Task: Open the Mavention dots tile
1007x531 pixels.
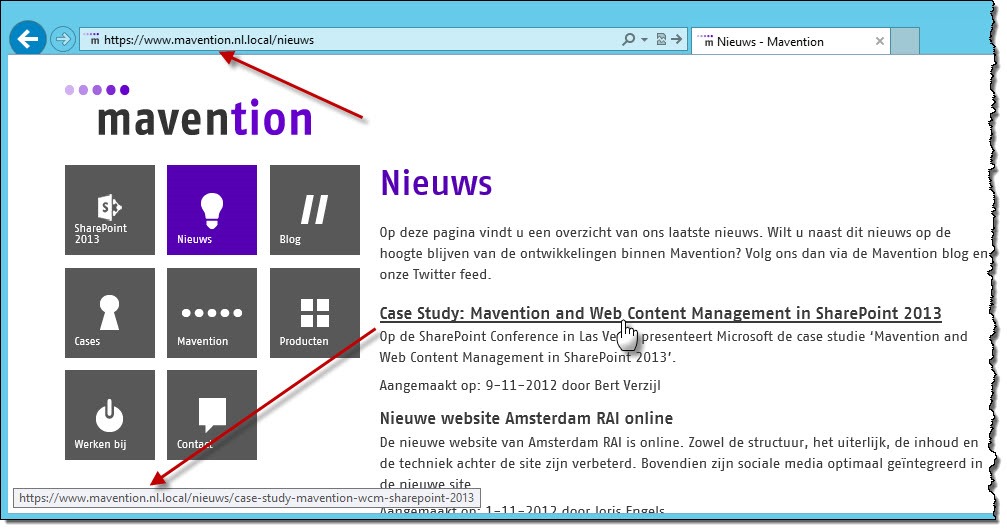Action: pos(212,313)
